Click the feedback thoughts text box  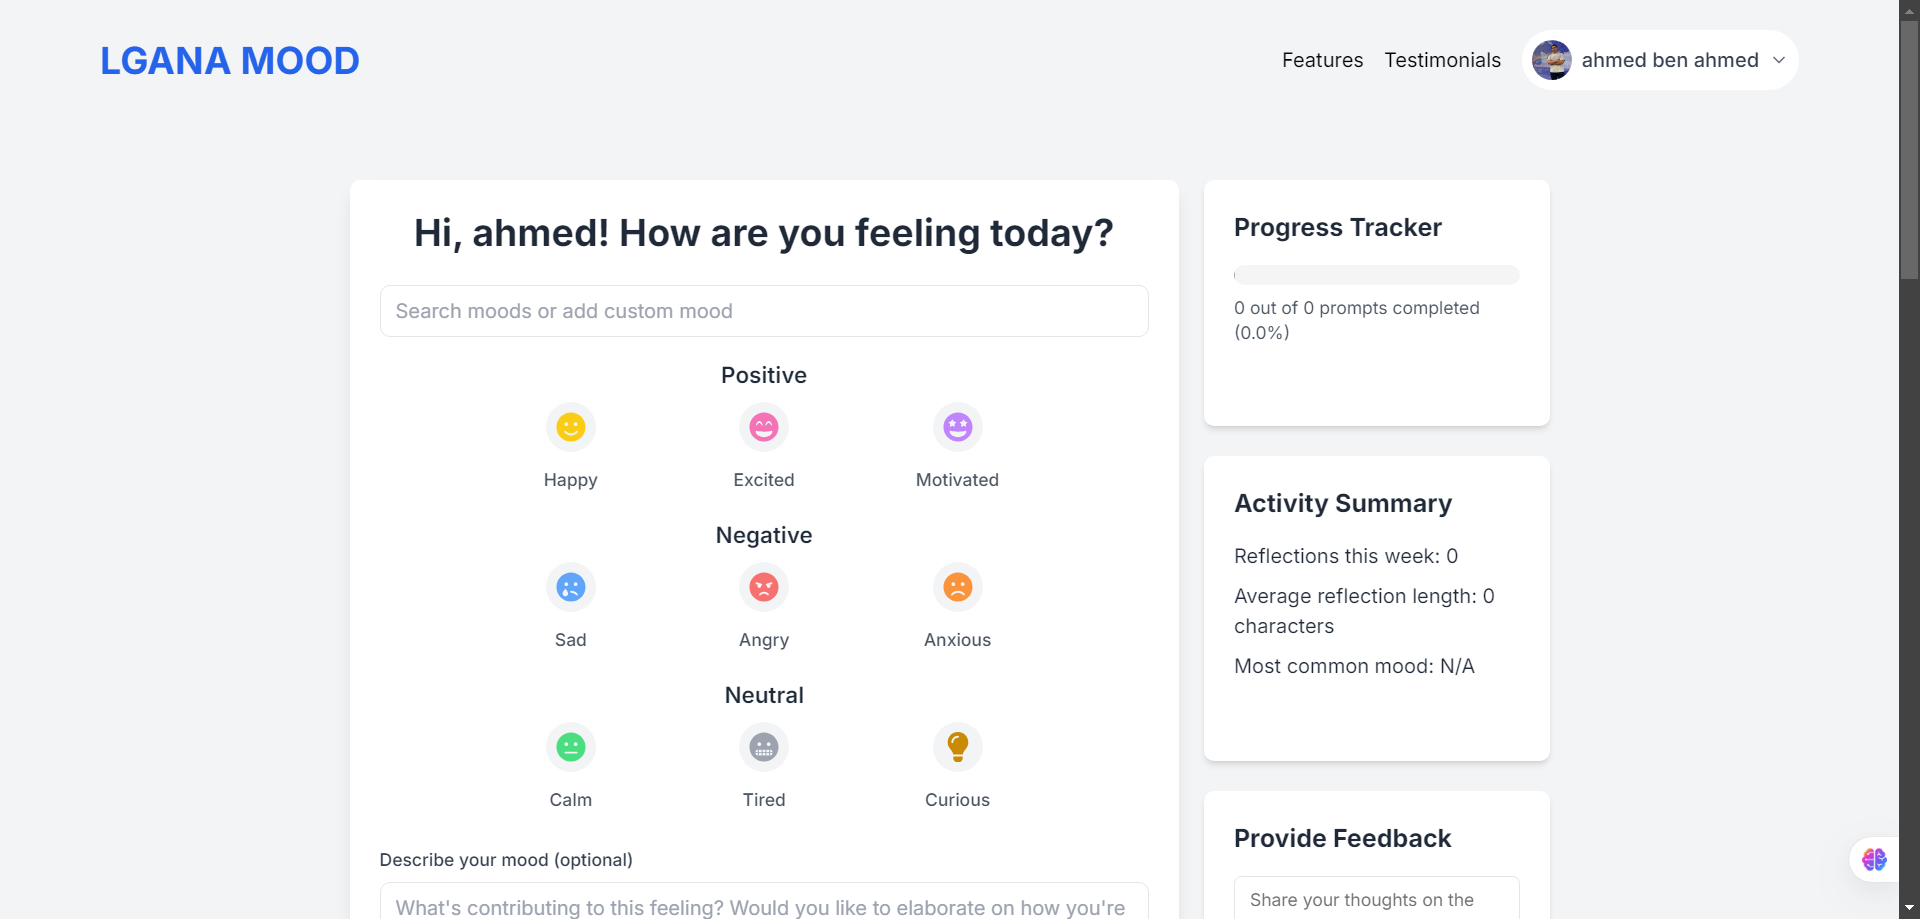pyautogui.click(x=1376, y=899)
